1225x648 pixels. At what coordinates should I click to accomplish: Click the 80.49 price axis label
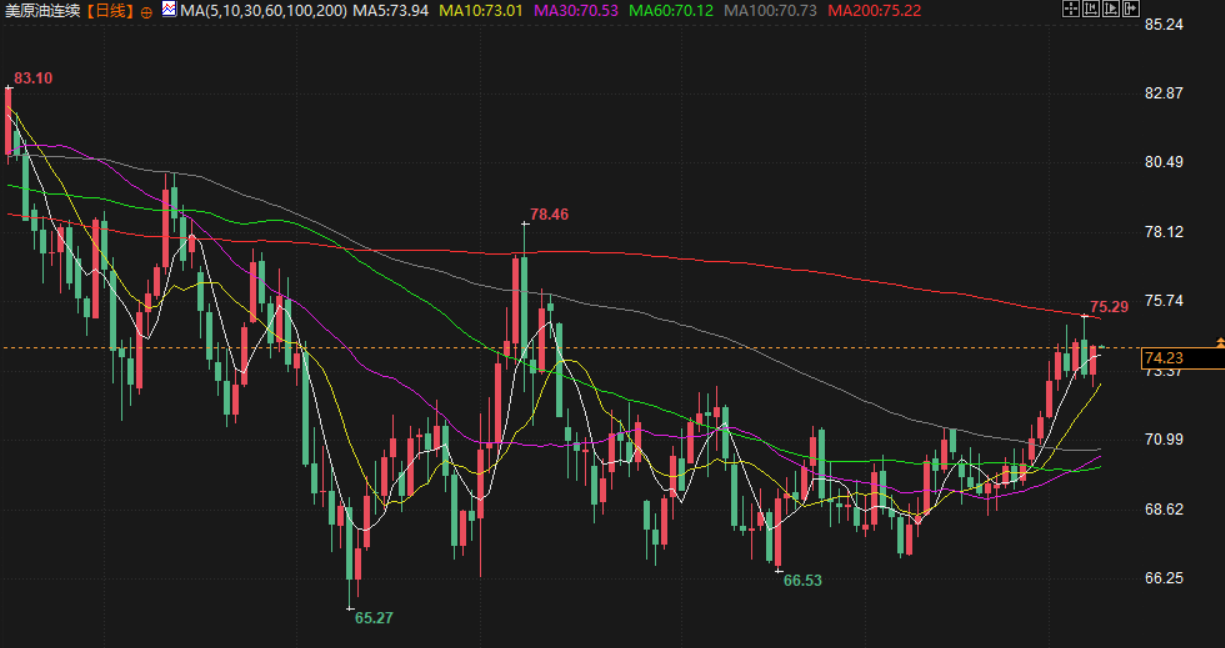click(1164, 162)
